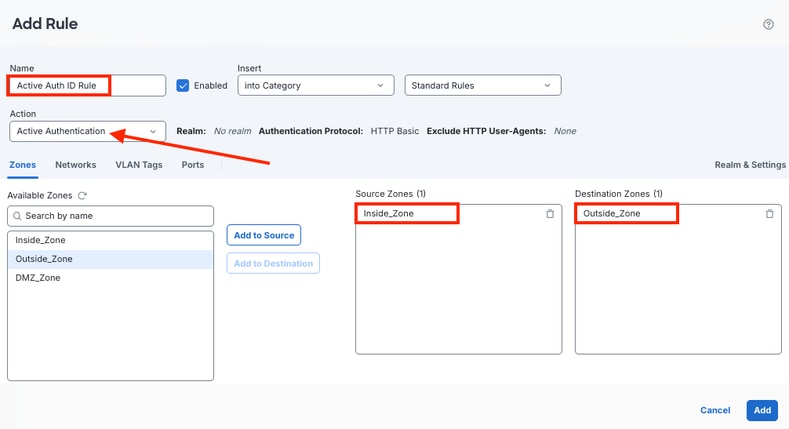Refresh the Available Zones list
Viewport: 789px width, 429px height.
83,196
